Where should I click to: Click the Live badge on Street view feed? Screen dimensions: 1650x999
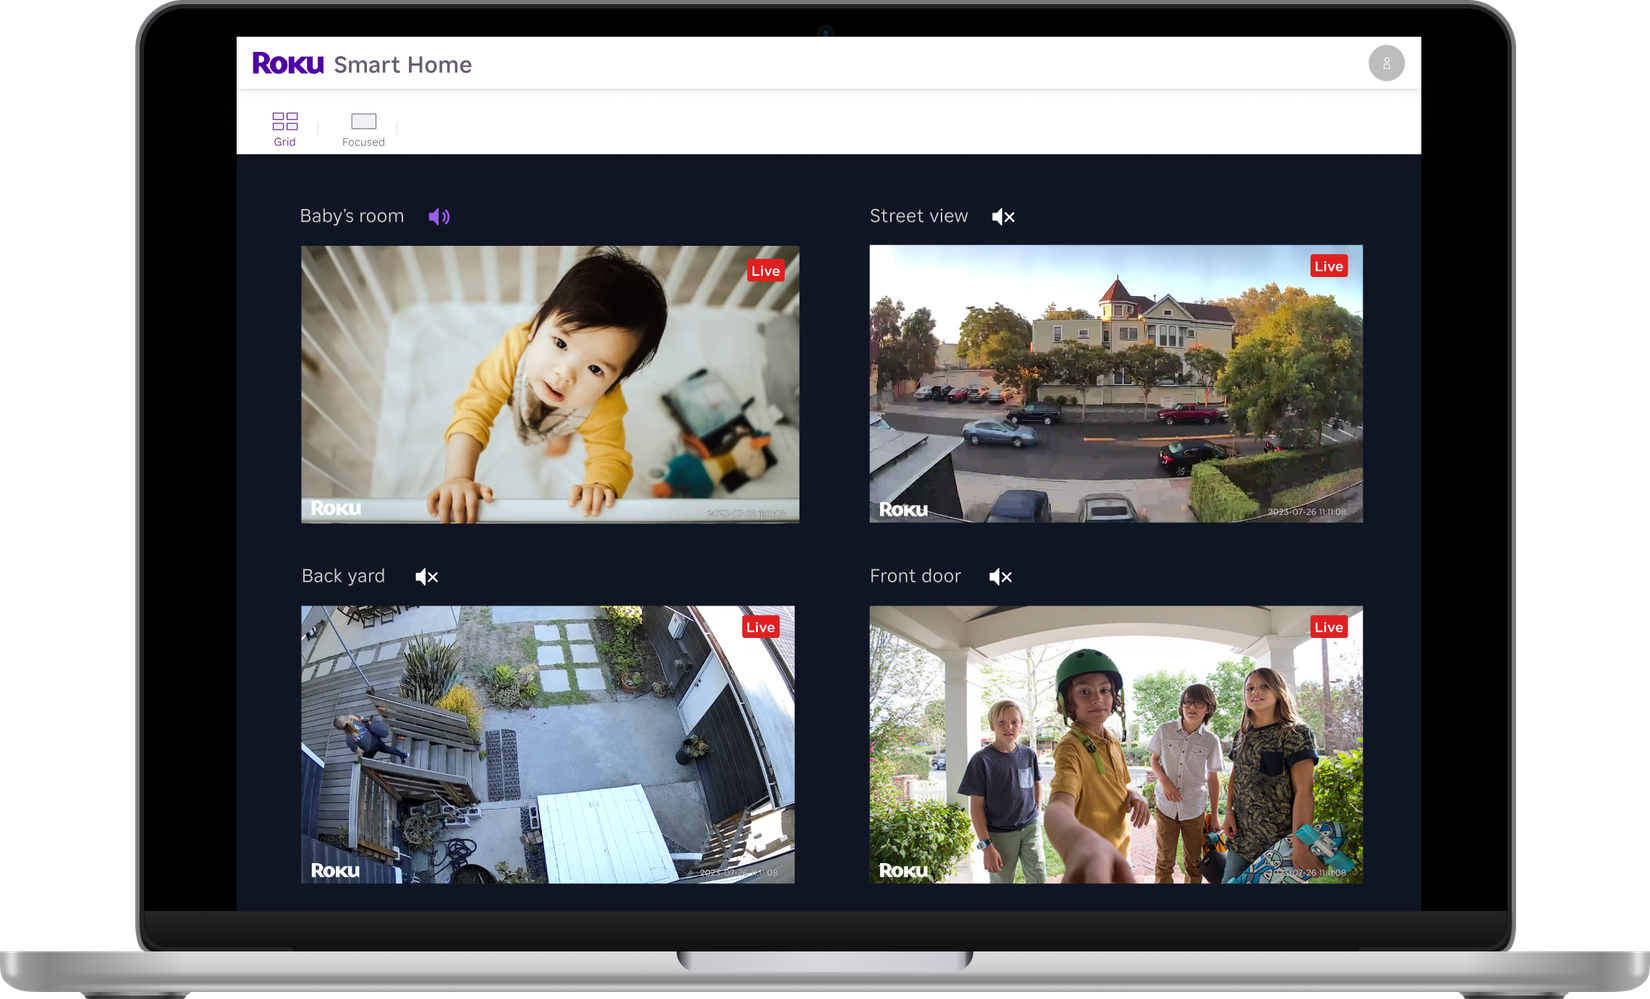click(1329, 265)
